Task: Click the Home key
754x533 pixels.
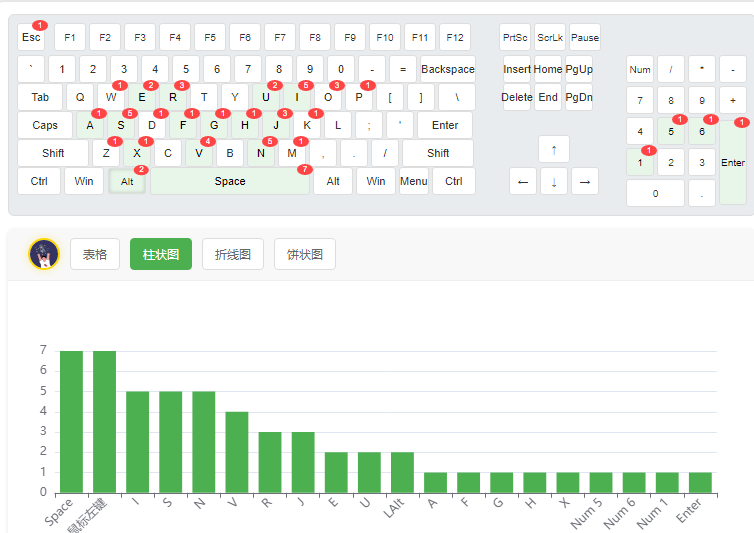Action: 548,69
